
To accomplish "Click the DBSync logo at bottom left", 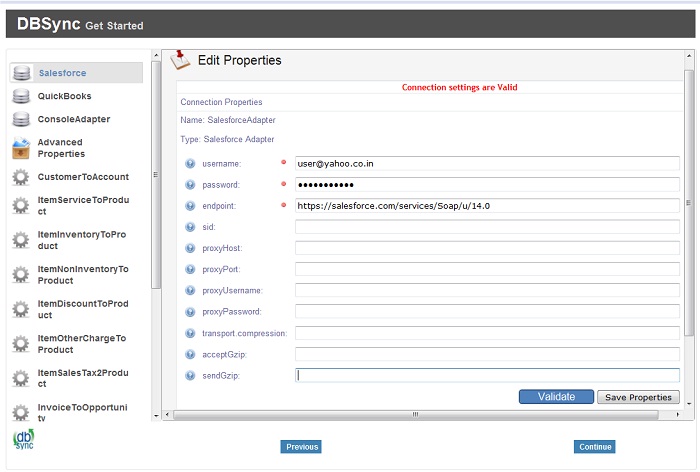I will point(23,440).
